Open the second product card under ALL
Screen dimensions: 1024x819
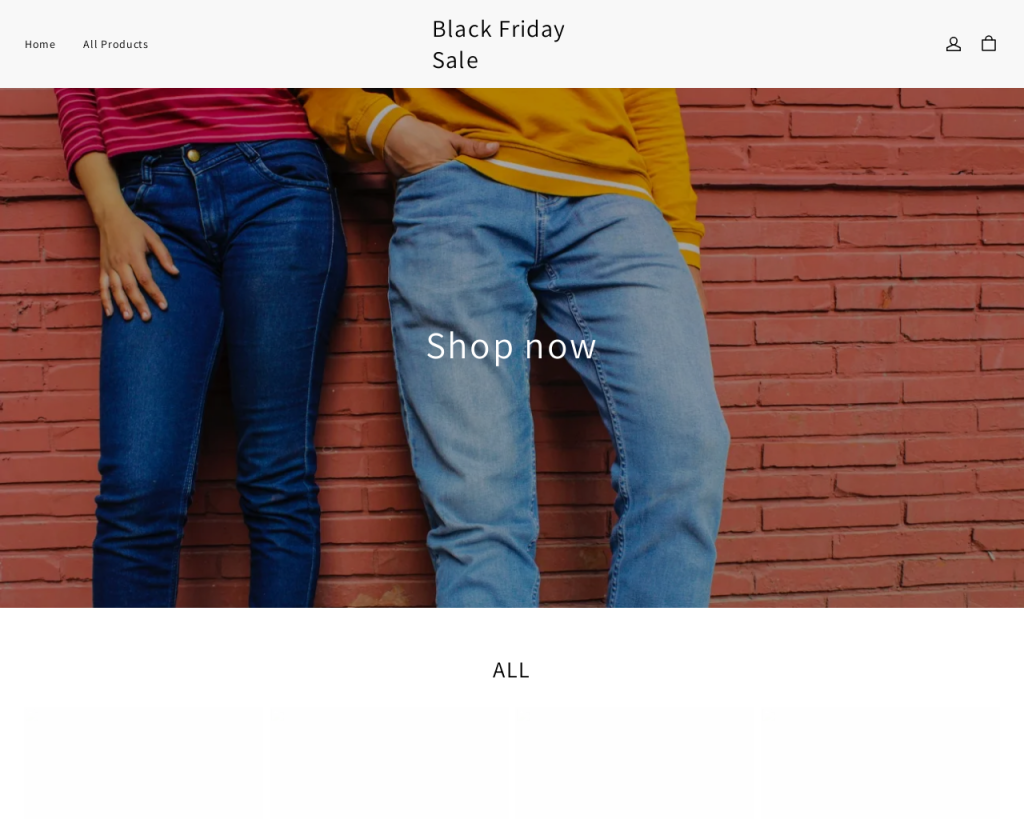(x=389, y=763)
